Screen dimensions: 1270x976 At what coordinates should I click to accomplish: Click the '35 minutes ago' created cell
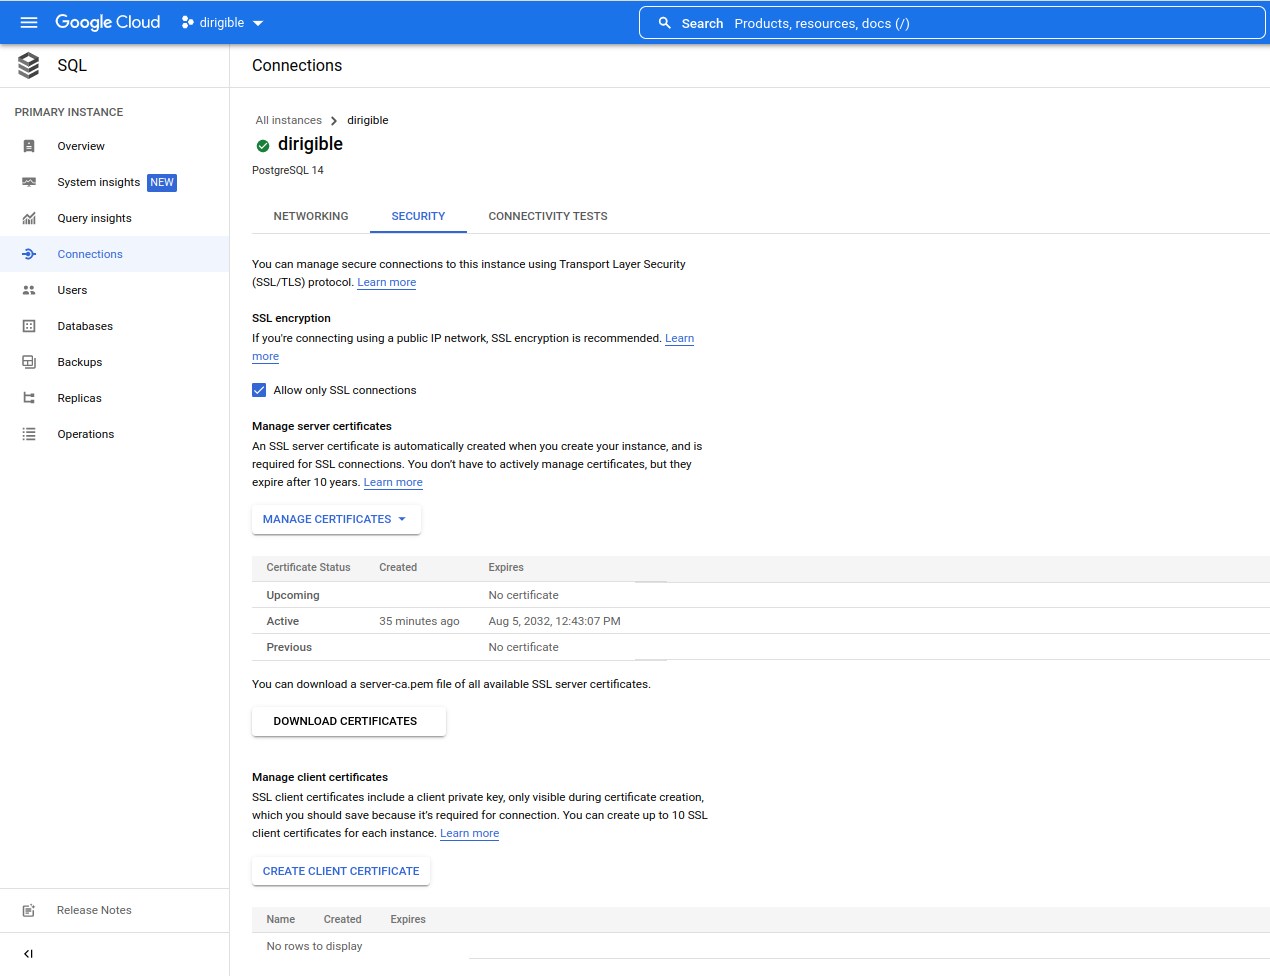(419, 621)
